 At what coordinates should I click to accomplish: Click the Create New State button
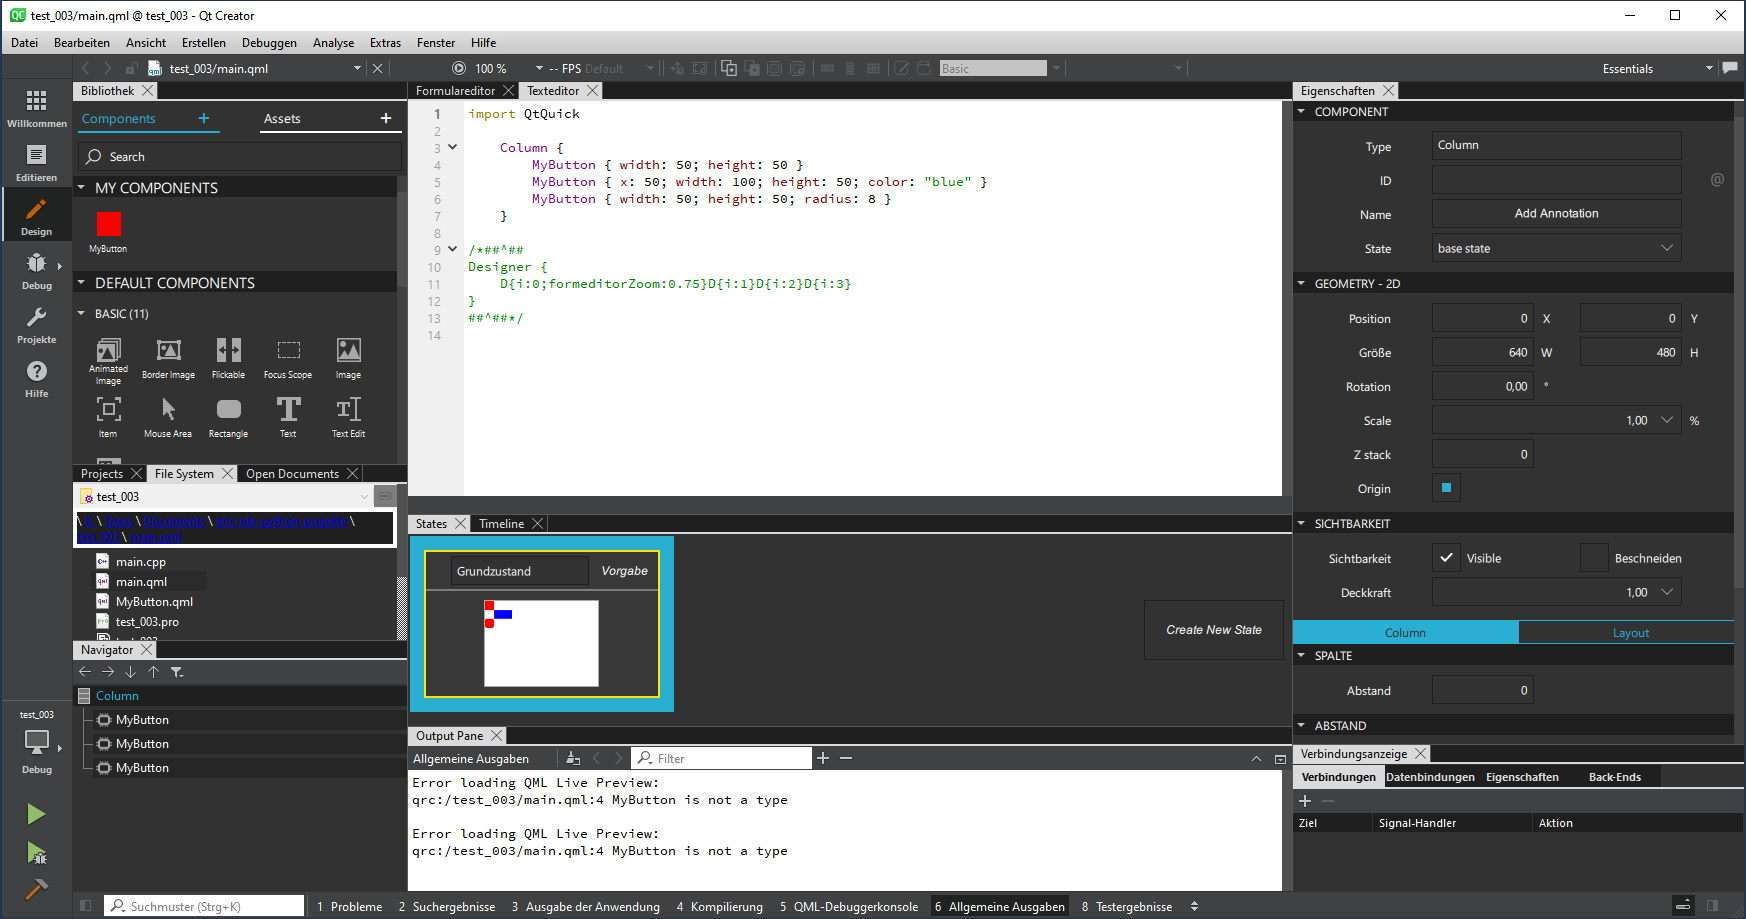1213,630
